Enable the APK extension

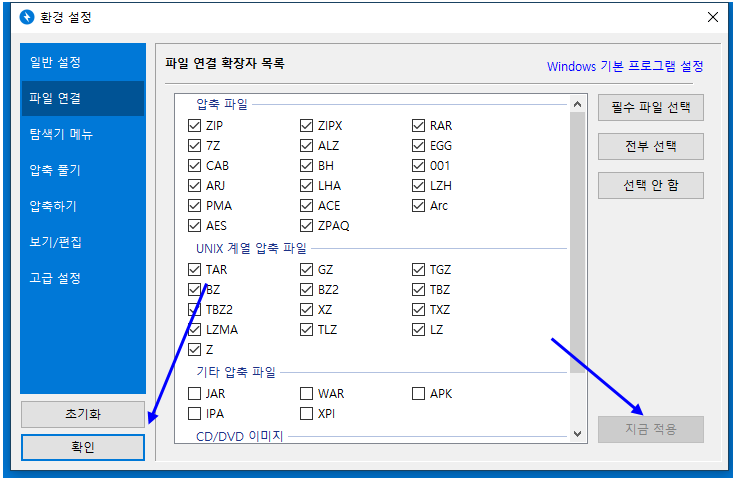(418, 394)
